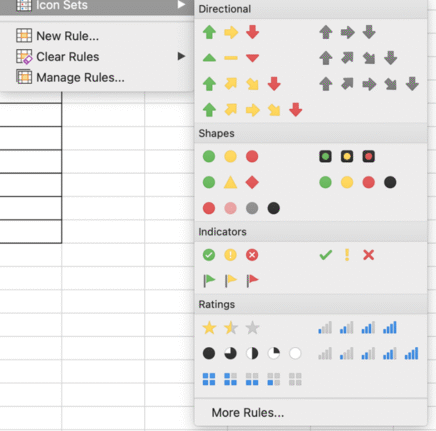The width and height of the screenshot is (436, 431).
Task: Select the 3 flags indicator set
Action: 231,281
